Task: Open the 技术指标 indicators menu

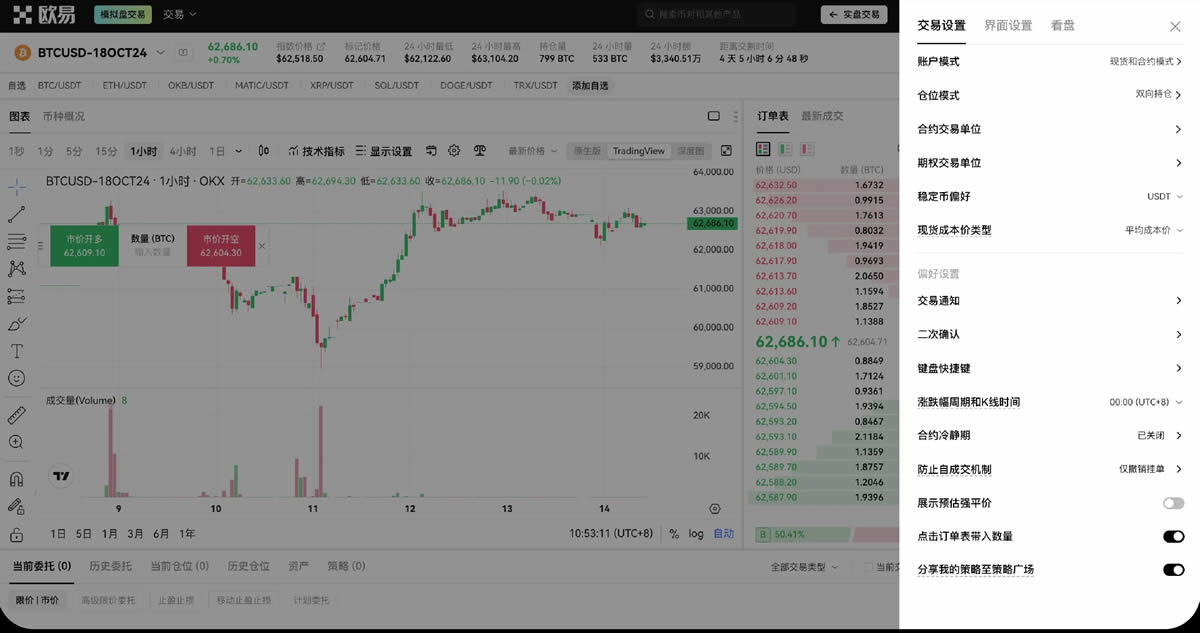Action: coord(316,151)
